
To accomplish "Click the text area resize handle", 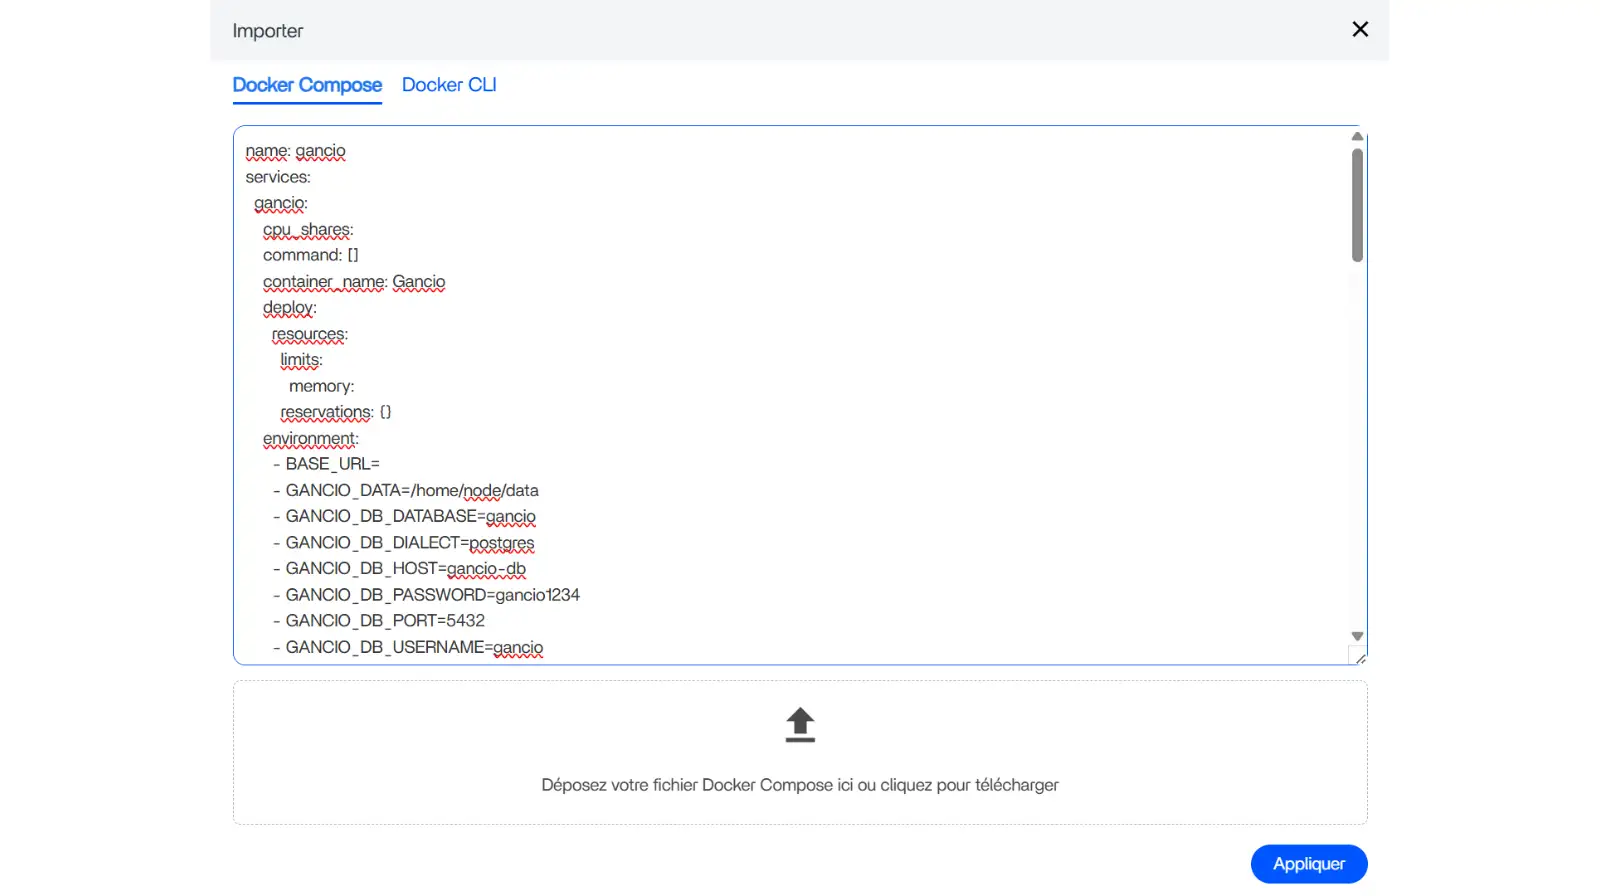I will [1360, 658].
